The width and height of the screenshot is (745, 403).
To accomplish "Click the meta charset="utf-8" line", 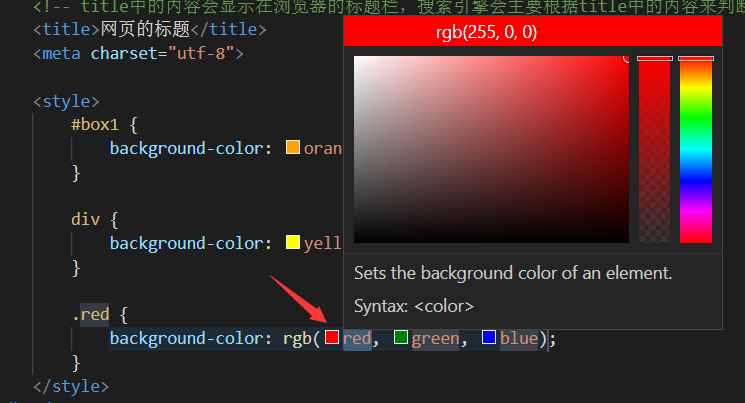I will click(x=138, y=53).
